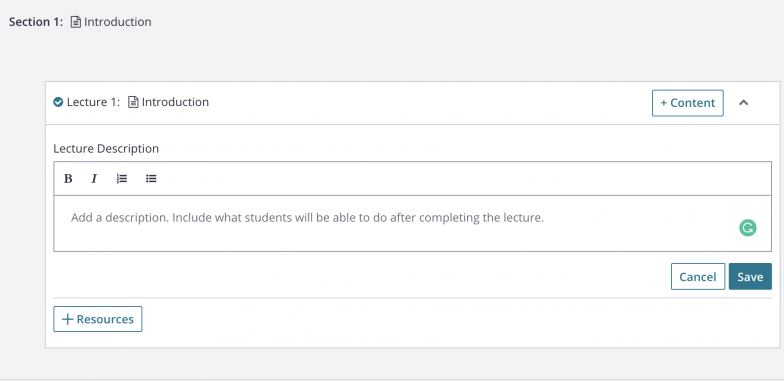
Task: Save the lecture description
Action: (x=750, y=276)
